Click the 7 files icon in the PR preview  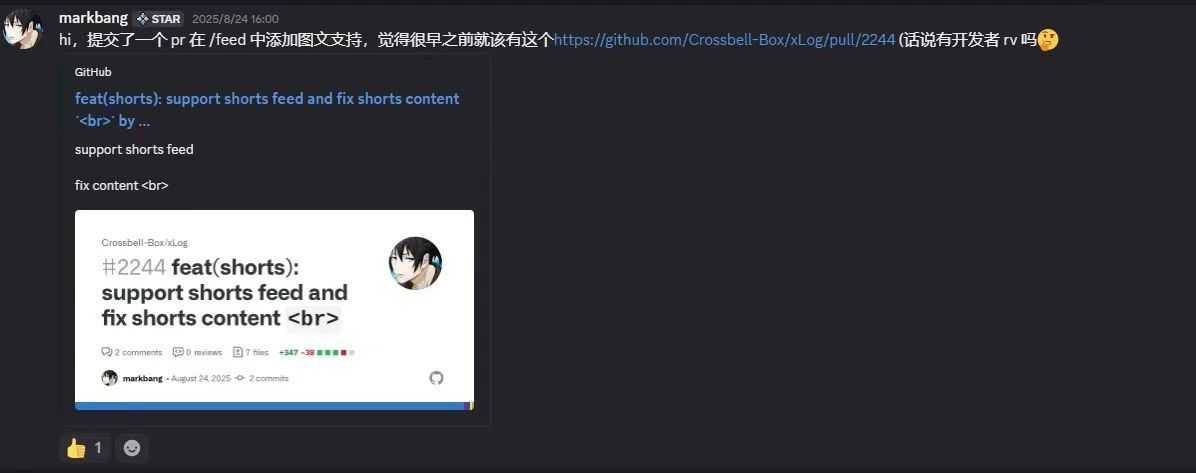(x=238, y=352)
